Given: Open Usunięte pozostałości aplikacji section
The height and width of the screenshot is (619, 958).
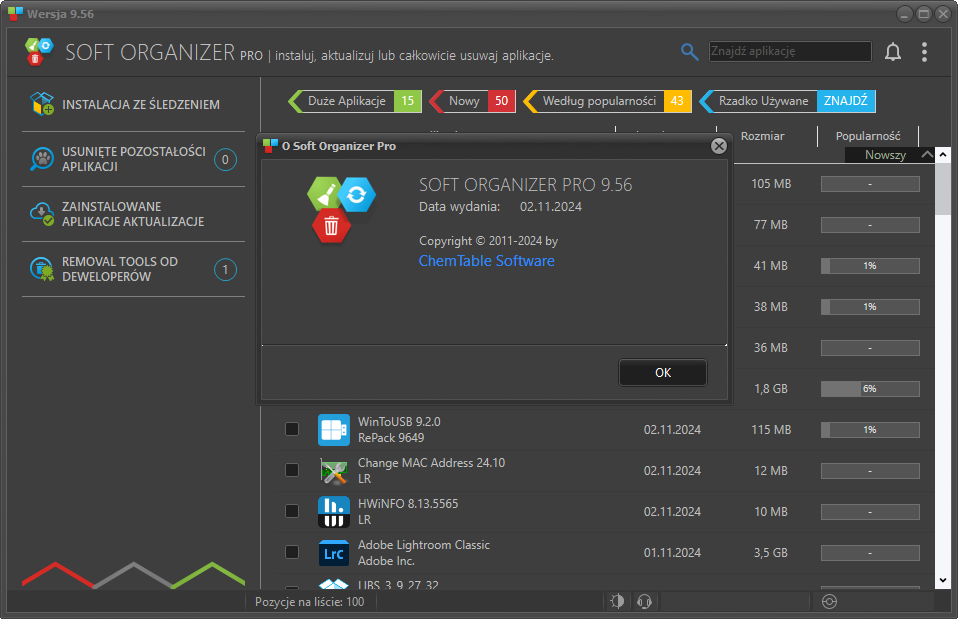Looking at the screenshot, I should tap(133, 159).
